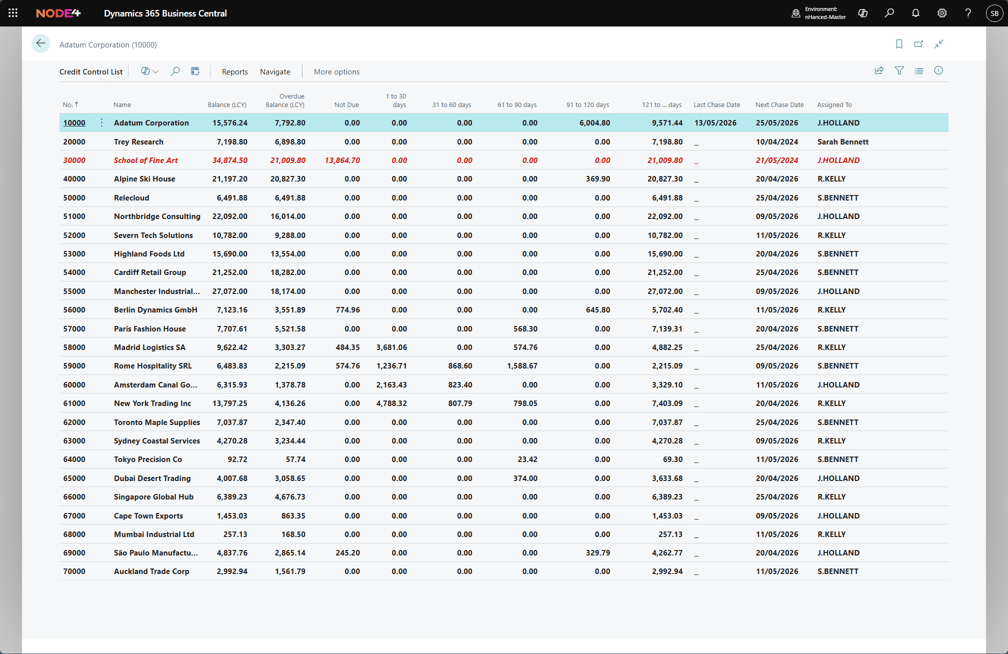Click the share icon in list toolbar

[879, 71]
